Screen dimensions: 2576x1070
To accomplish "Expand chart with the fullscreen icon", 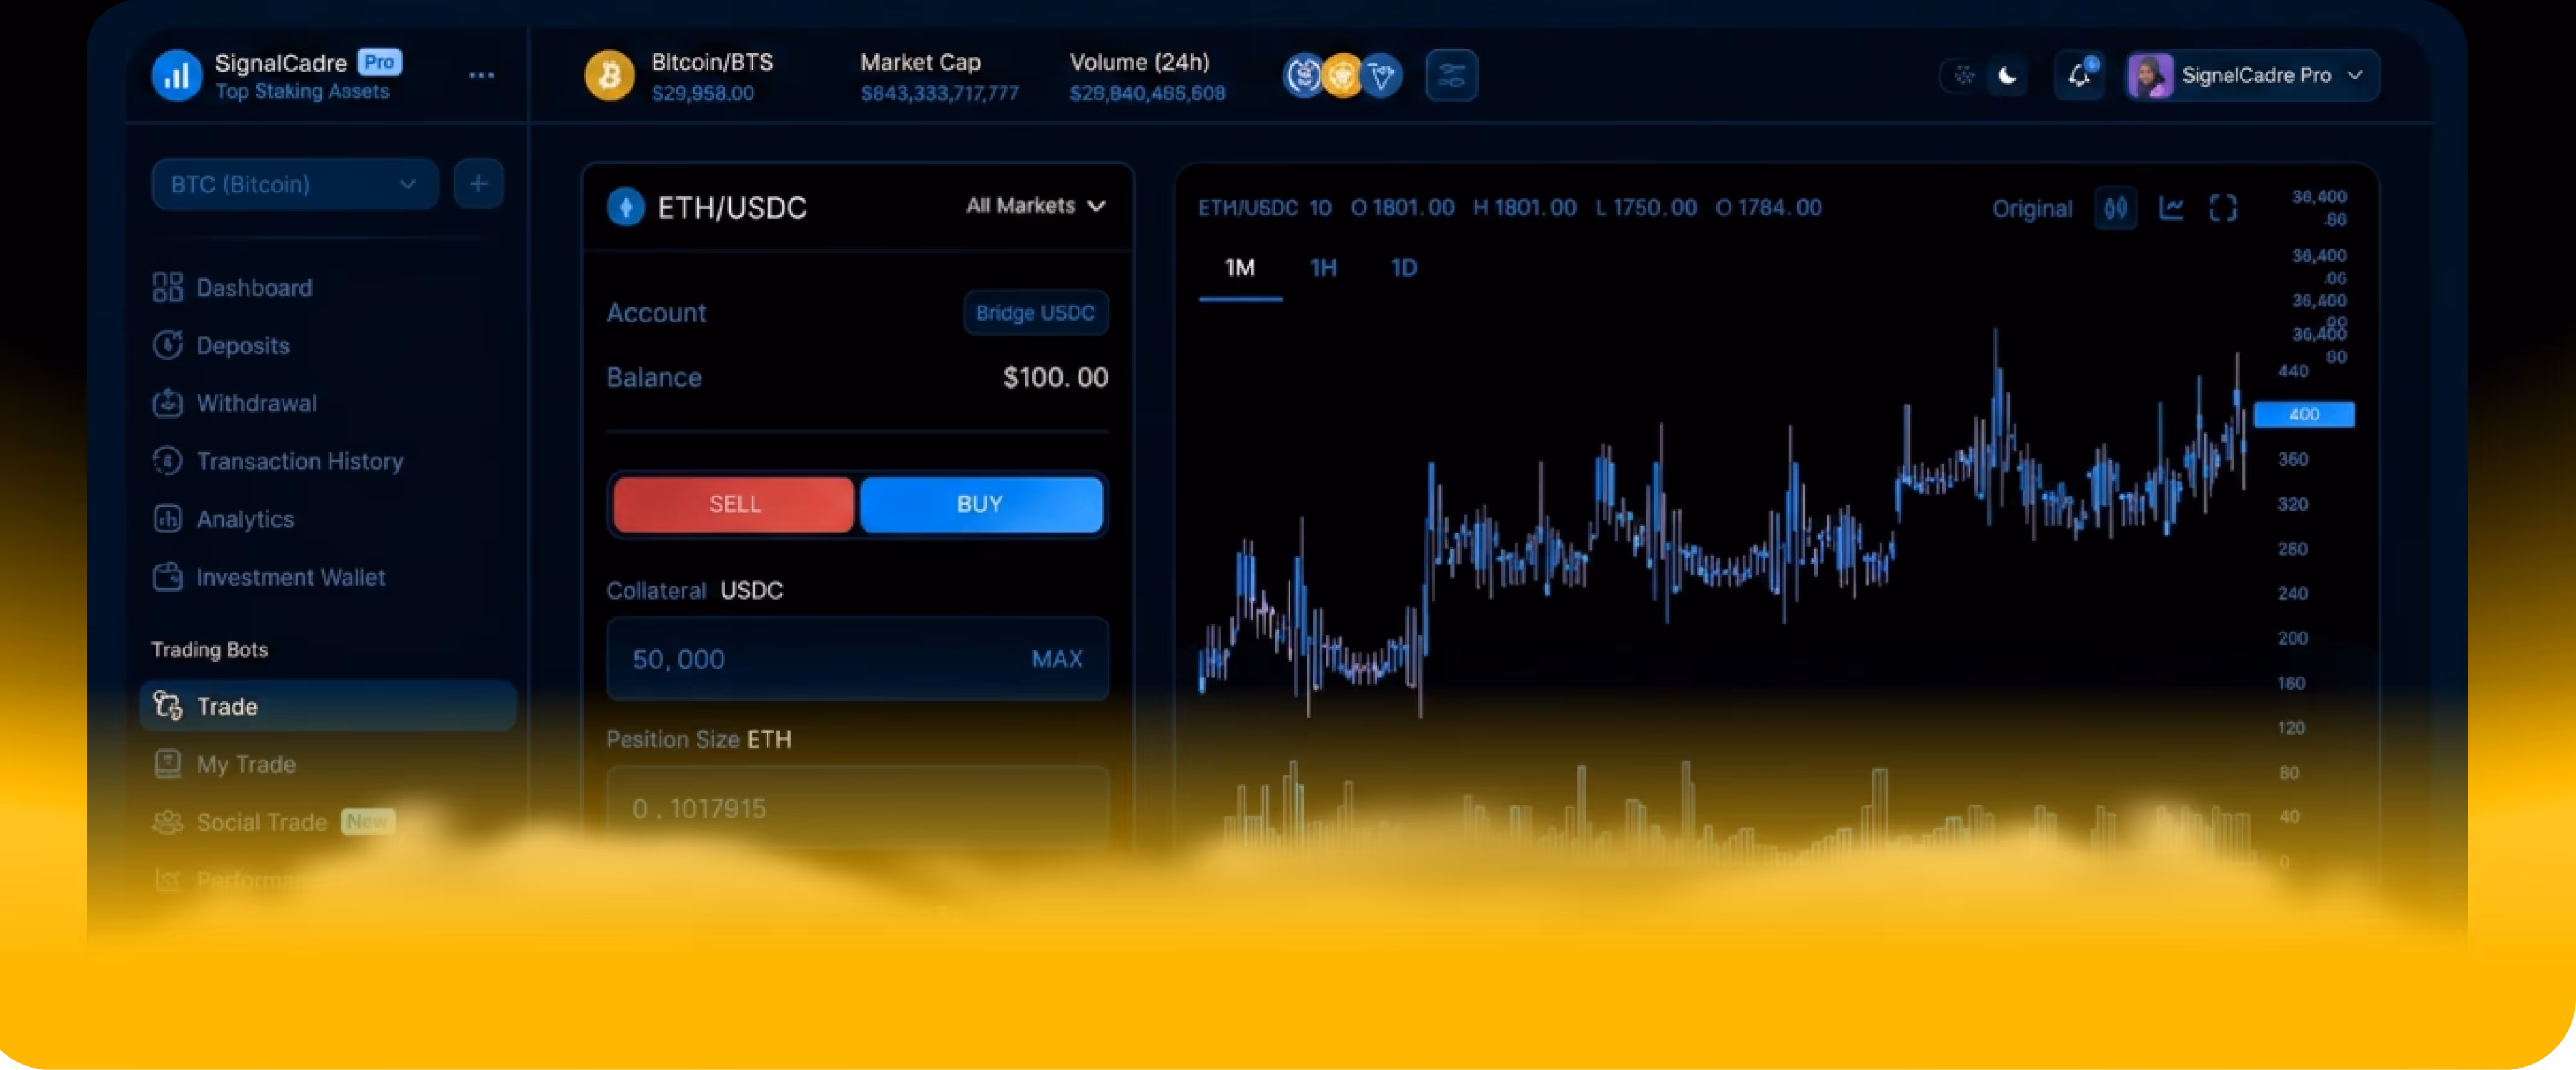I will click(2223, 208).
